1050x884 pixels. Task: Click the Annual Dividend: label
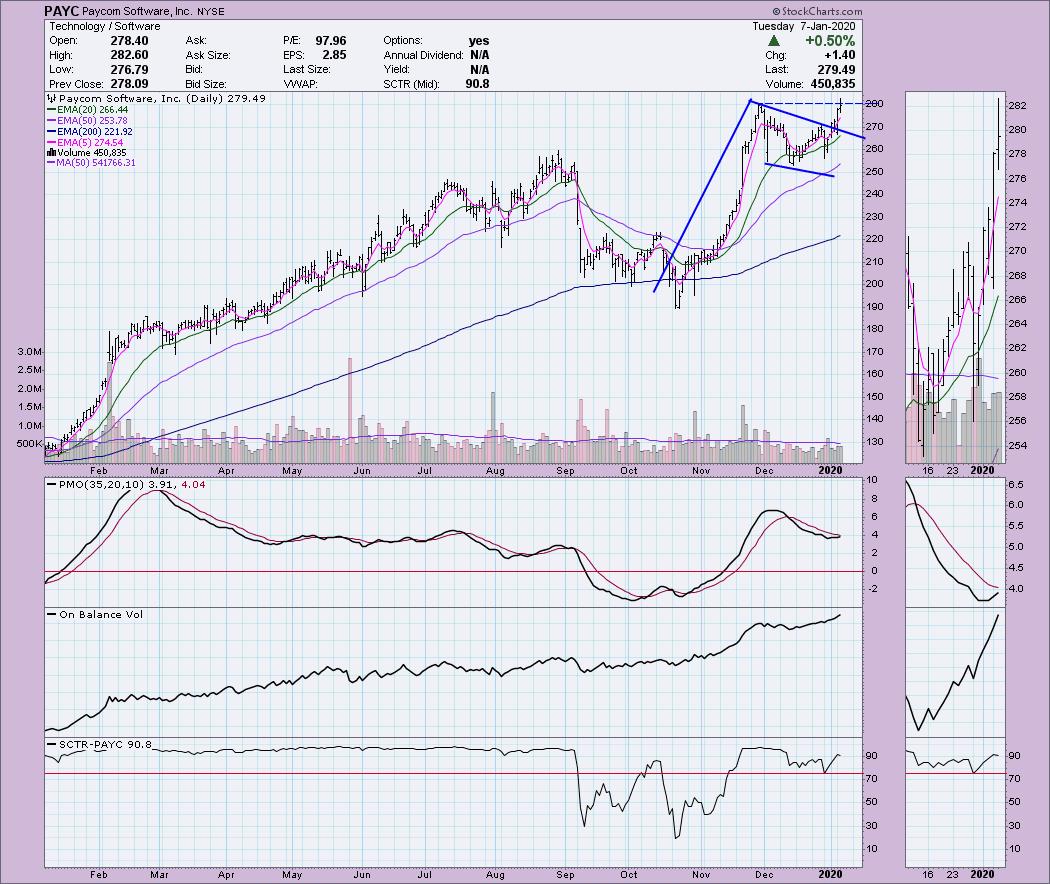pyautogui.click(x=423, y=55)
